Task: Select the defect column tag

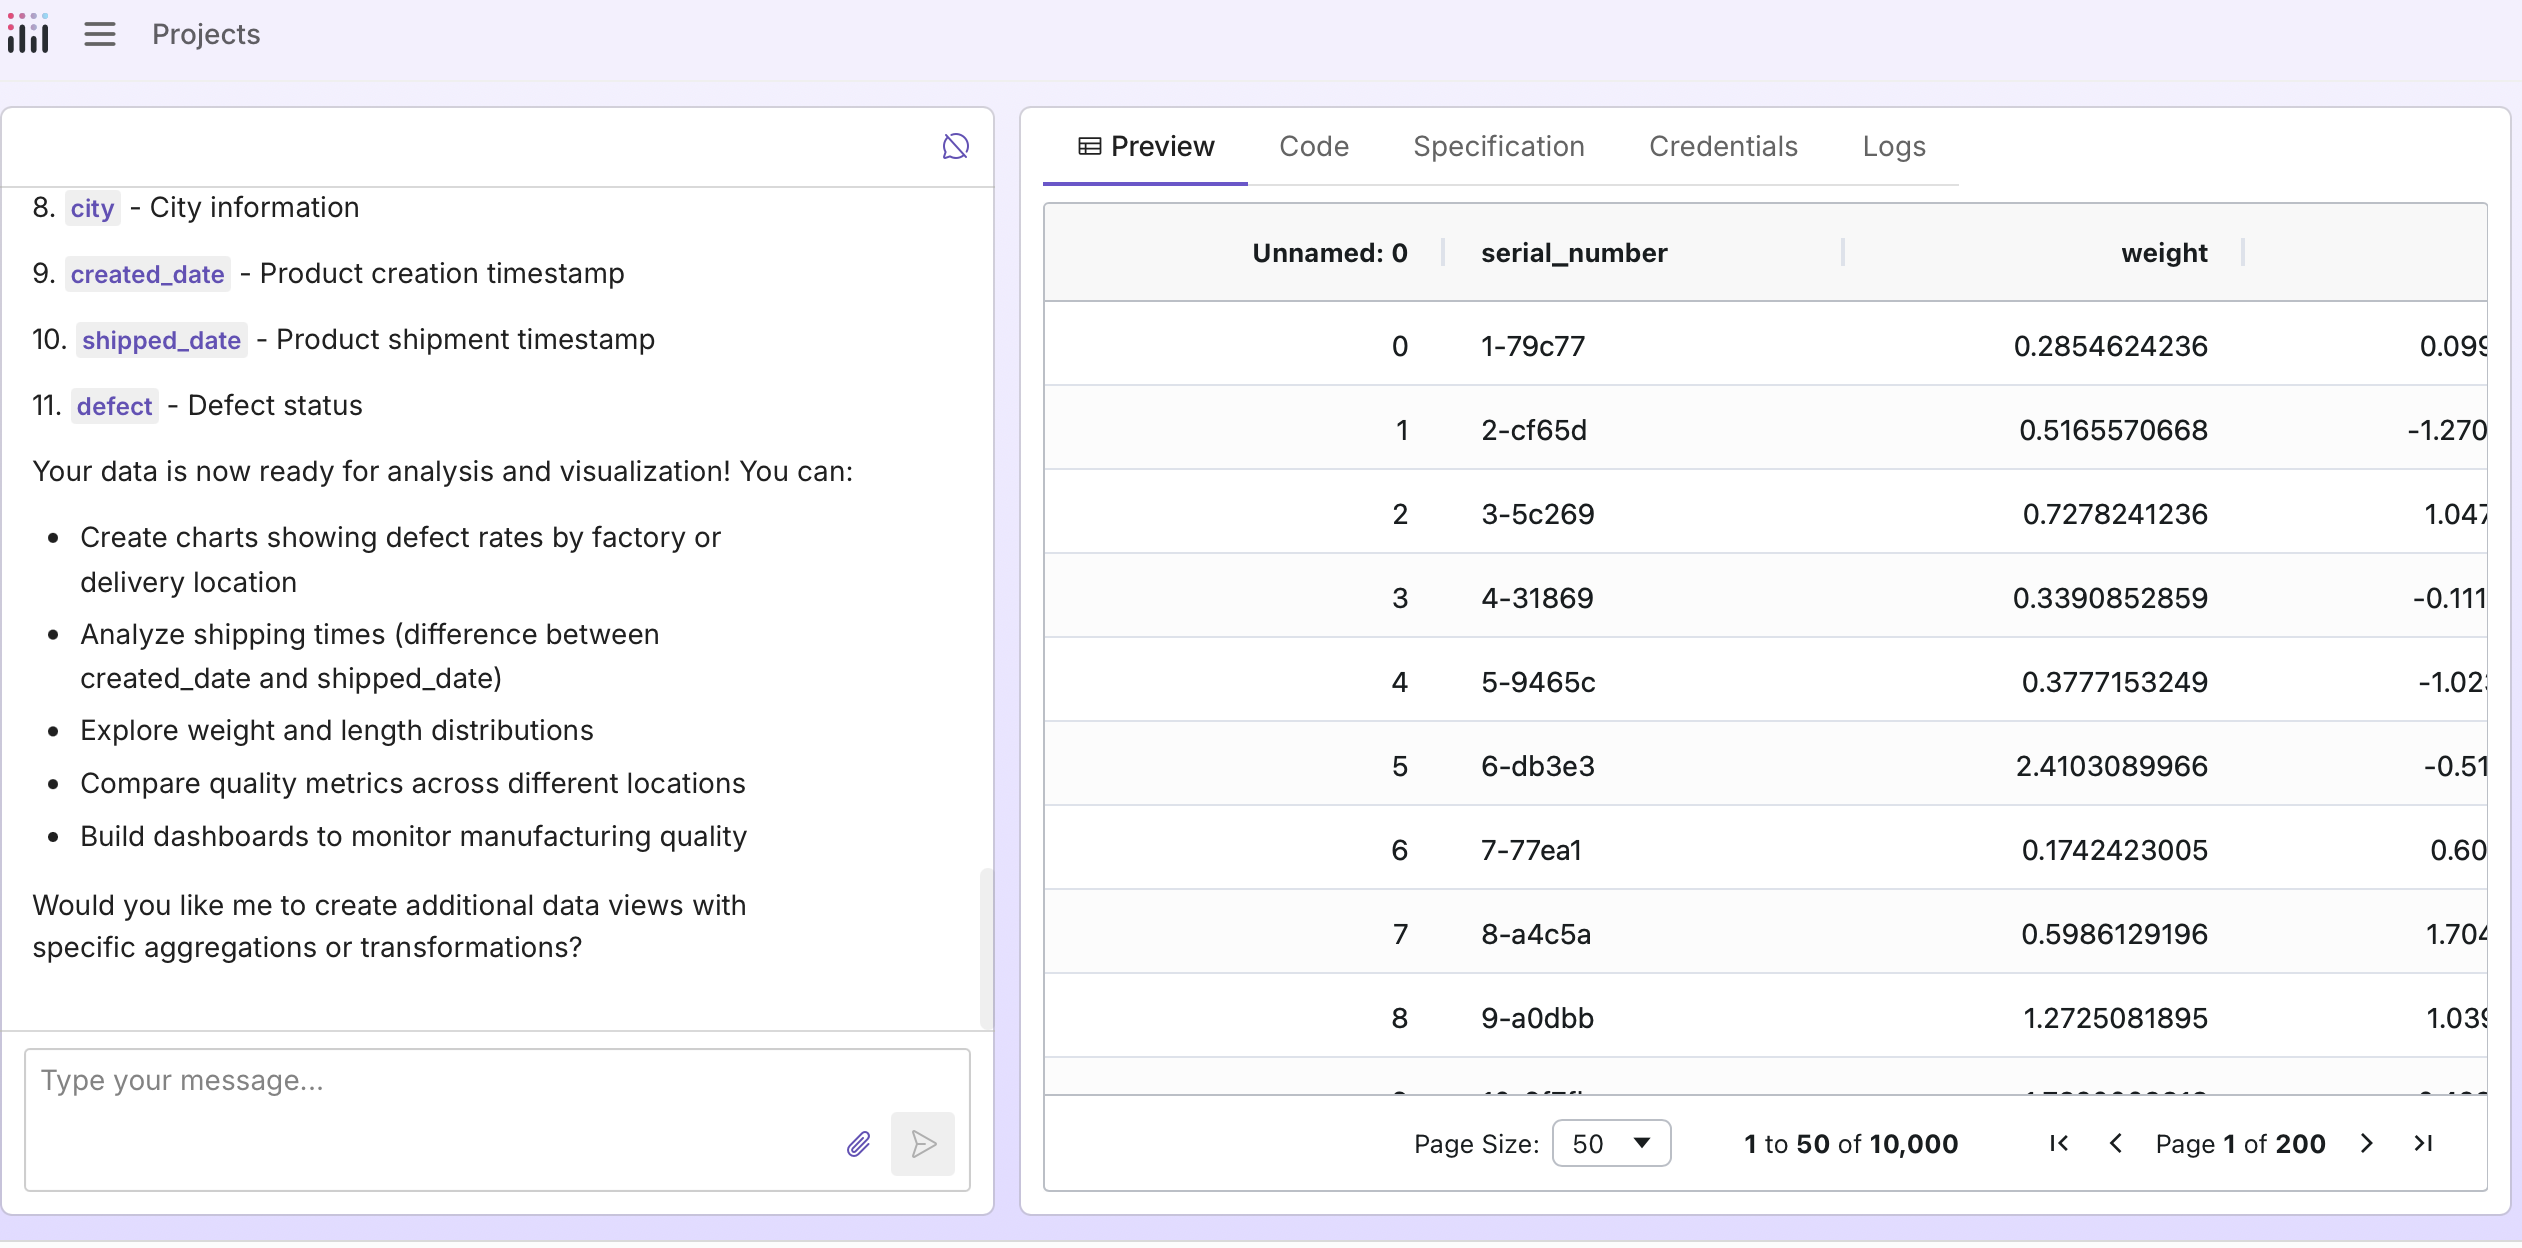Action: tap(114, 406)
